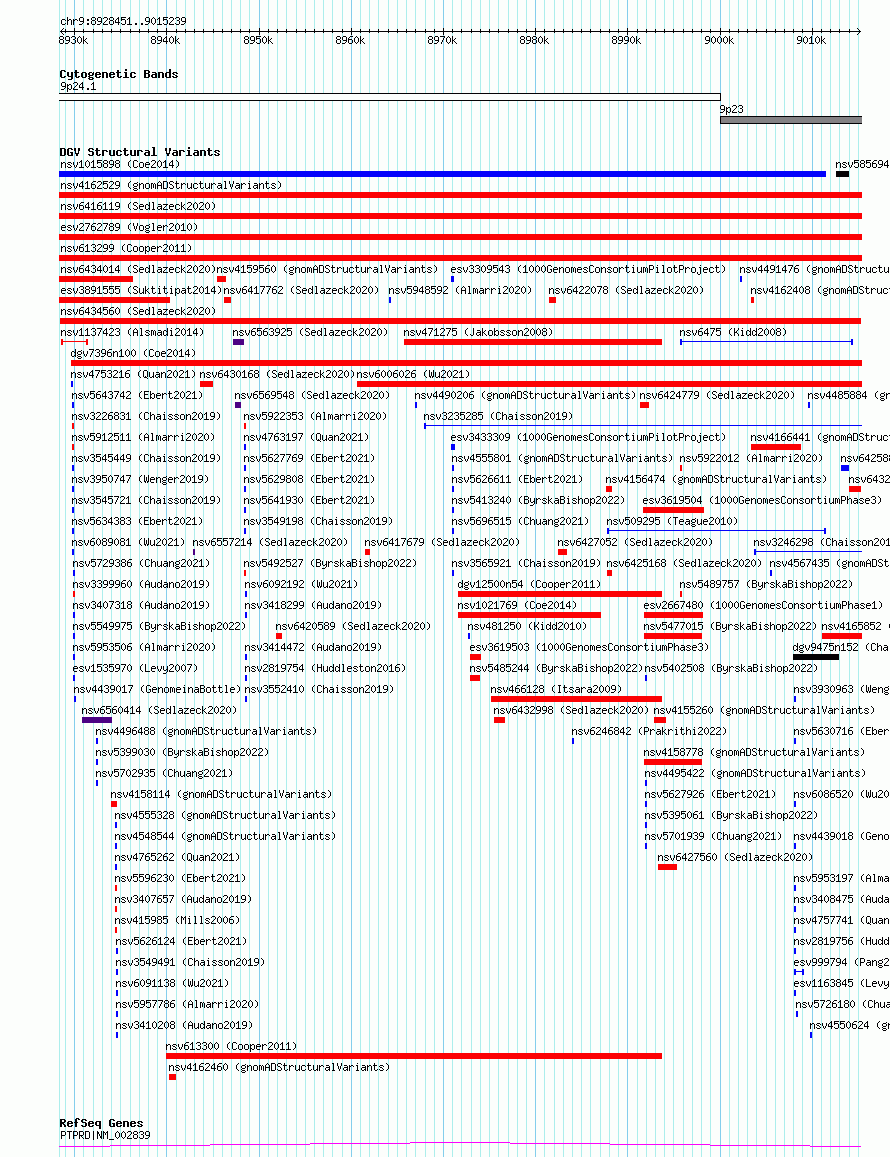Click nsv6430168 (Sedlazeck2020) label
The image size is (890, 1157).
(x=277, y=374)
